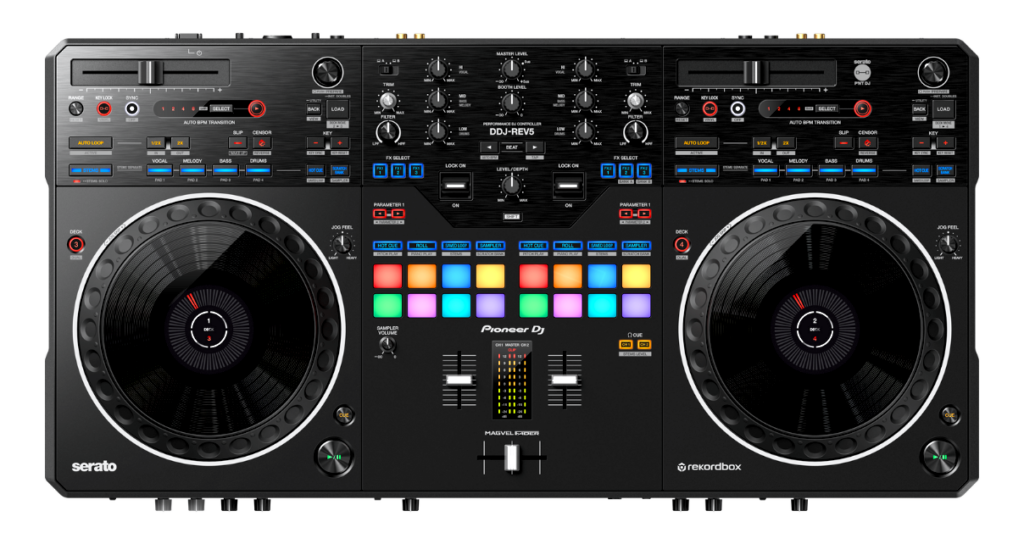Choose left SAVED LOOP pad mode
Viewport: 1024px width, 544px height.
(x=456, y=246)
